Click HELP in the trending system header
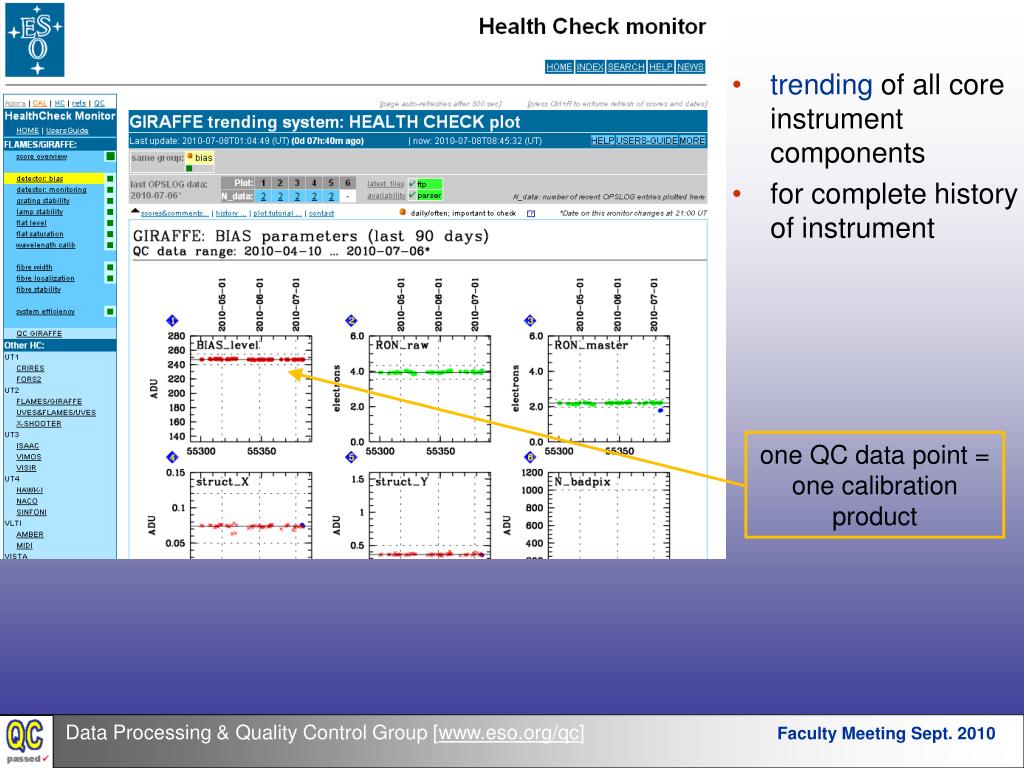This screenshot has width=1024, height=768. pyautogui.click(x=602, y=140)
